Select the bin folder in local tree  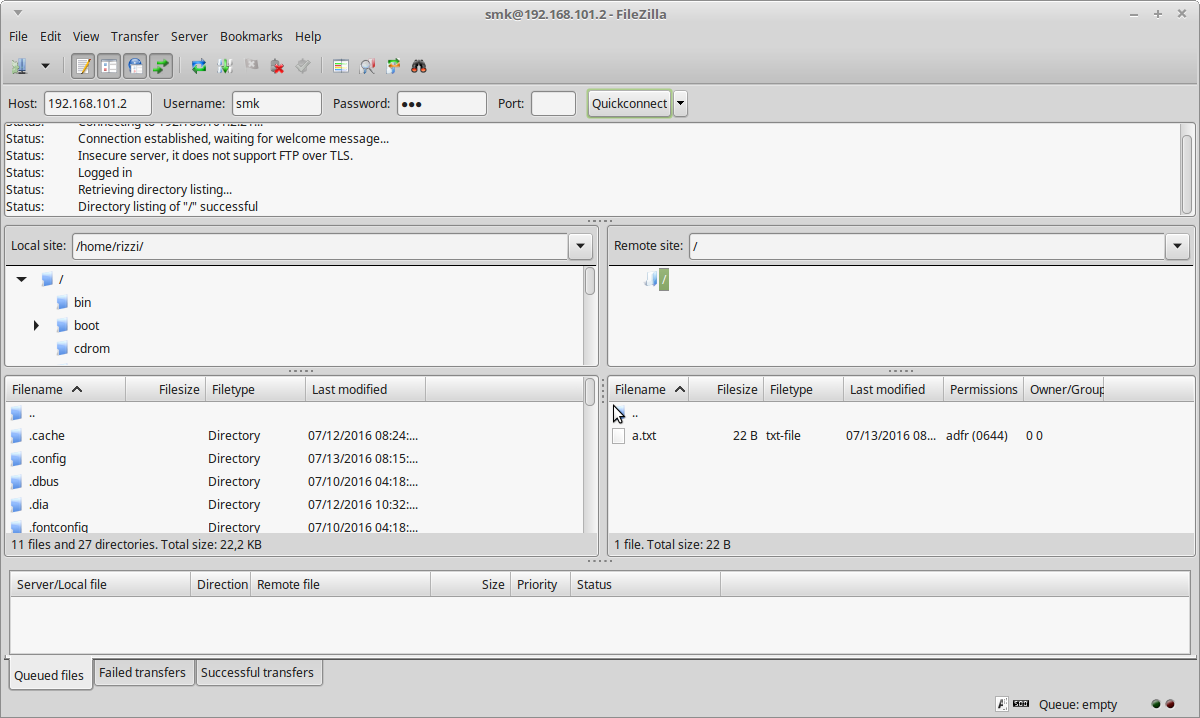point(82,303)
